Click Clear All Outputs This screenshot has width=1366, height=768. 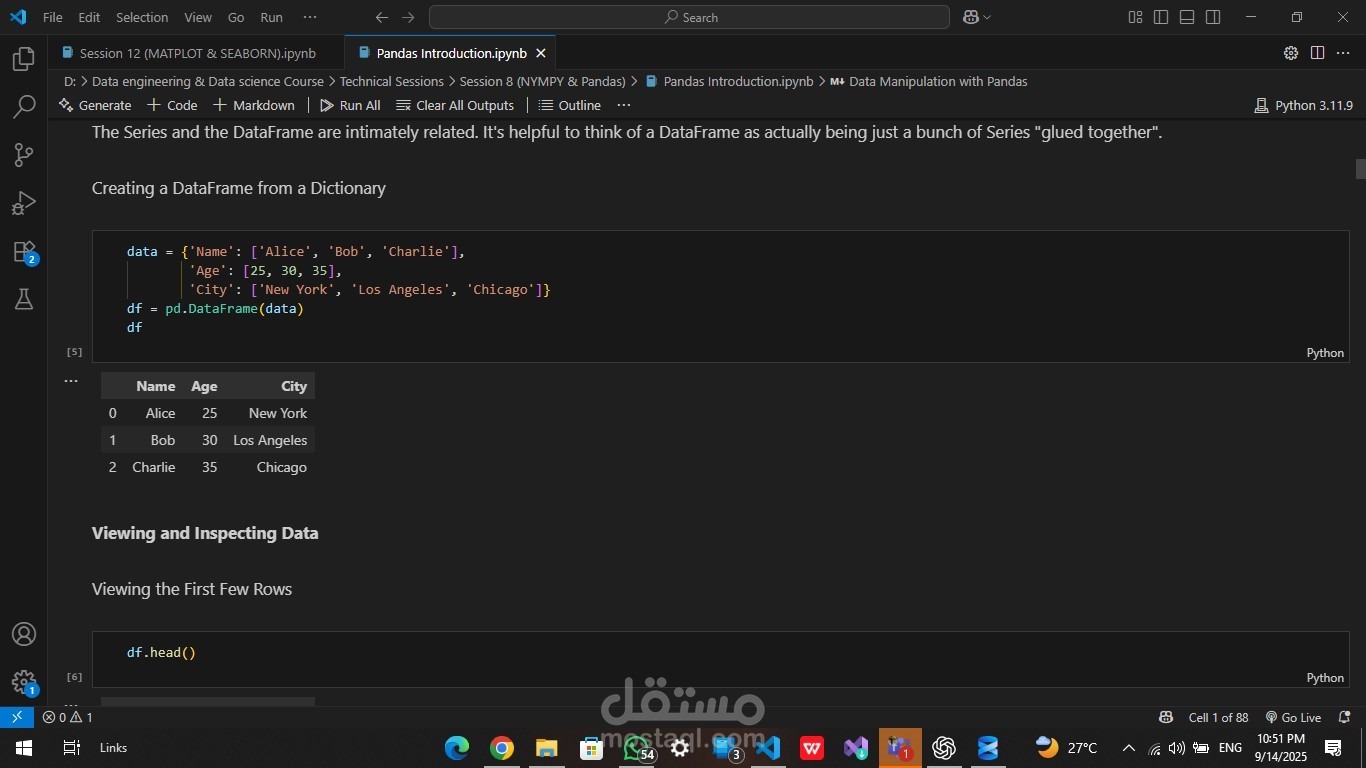pos(455,105)
